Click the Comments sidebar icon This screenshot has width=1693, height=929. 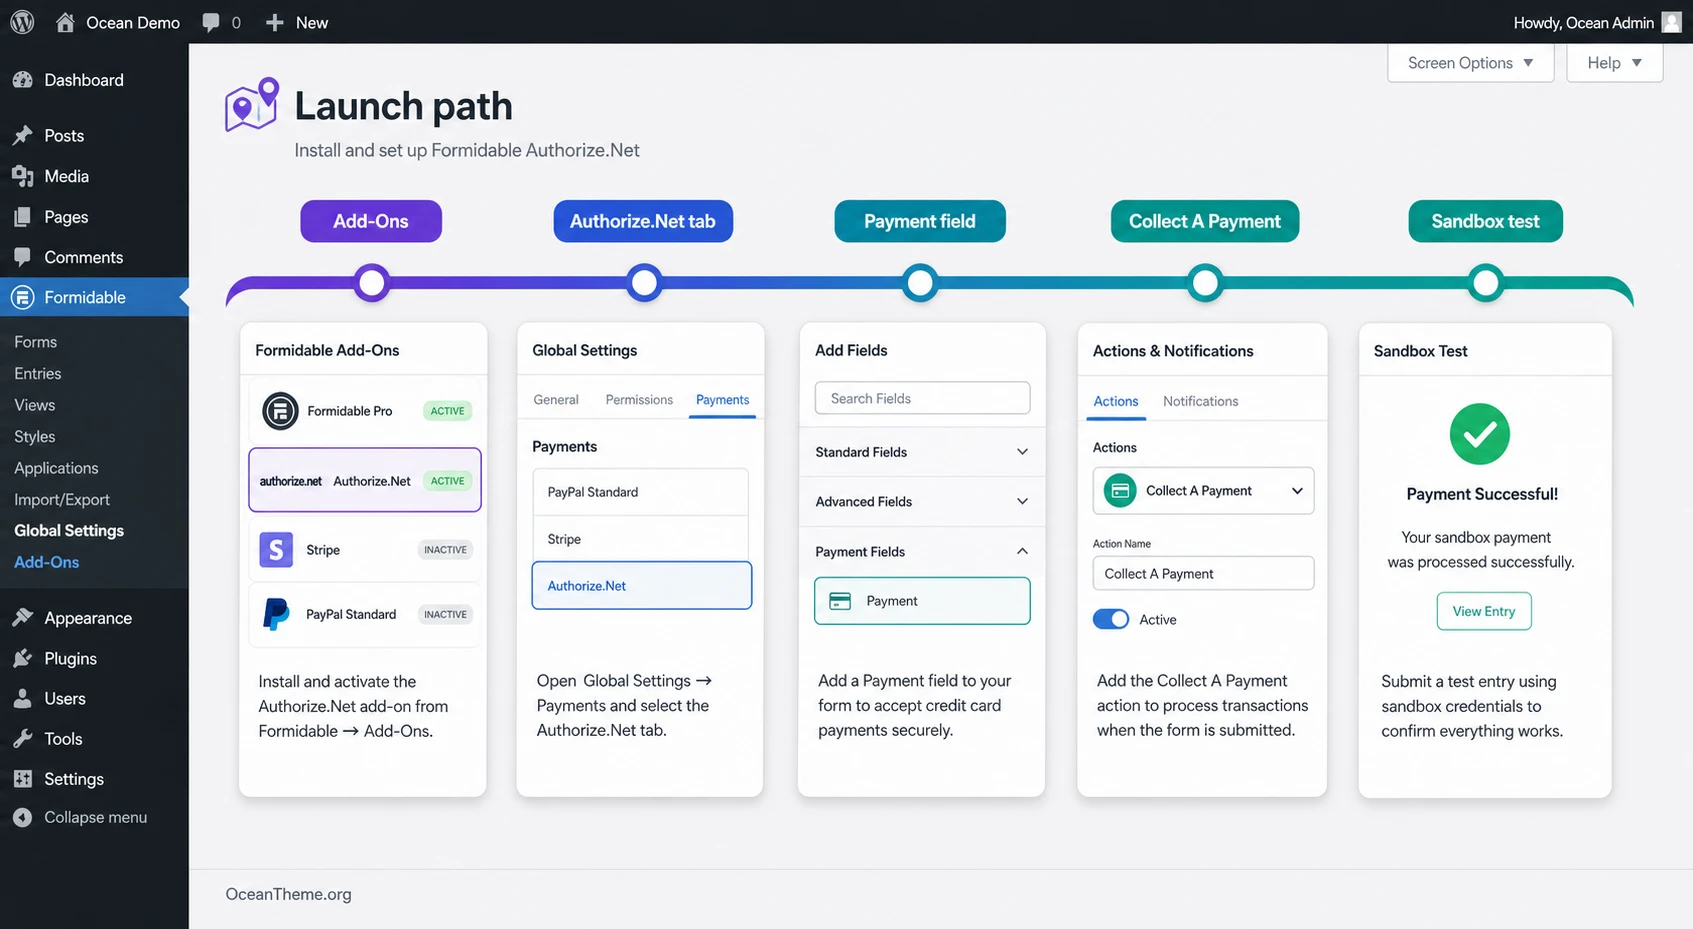[x=22, y=257]
